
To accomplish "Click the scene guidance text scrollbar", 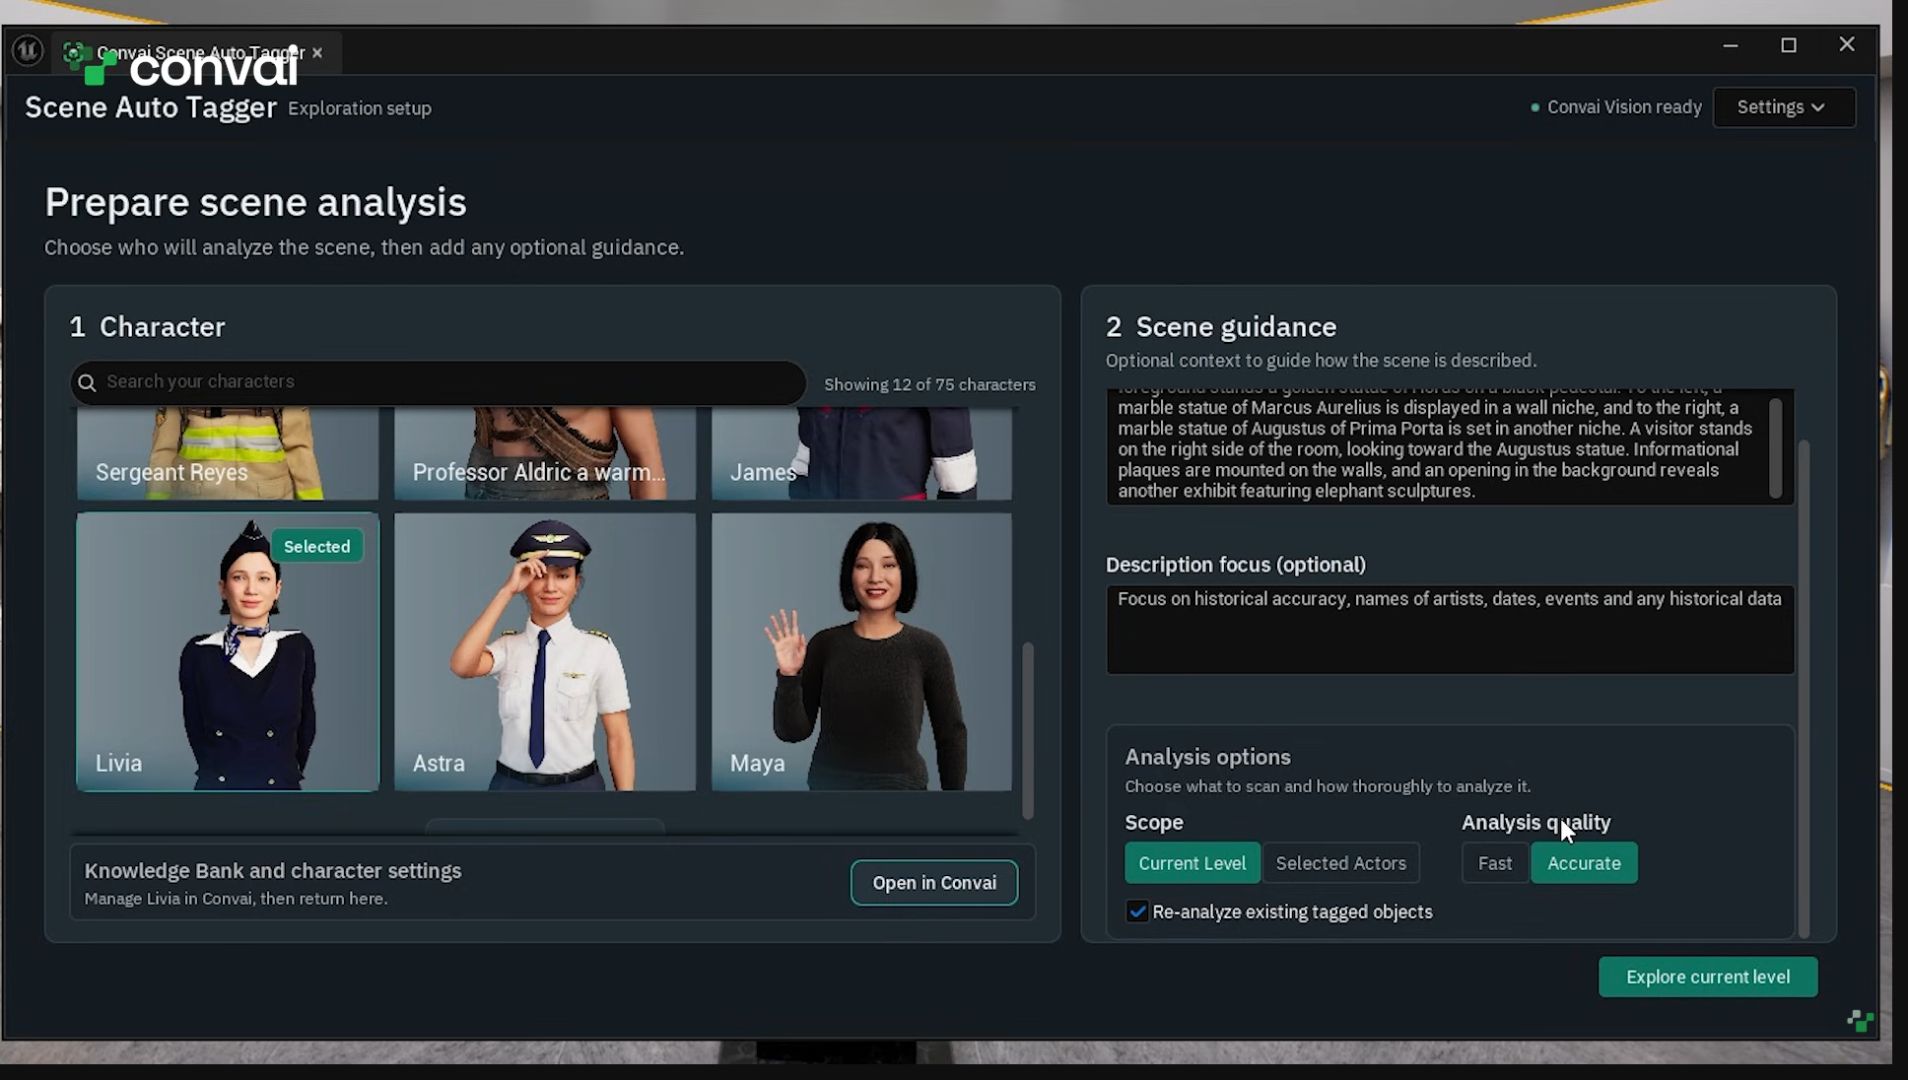I will pyautogui.click(x=1775, y=448).
